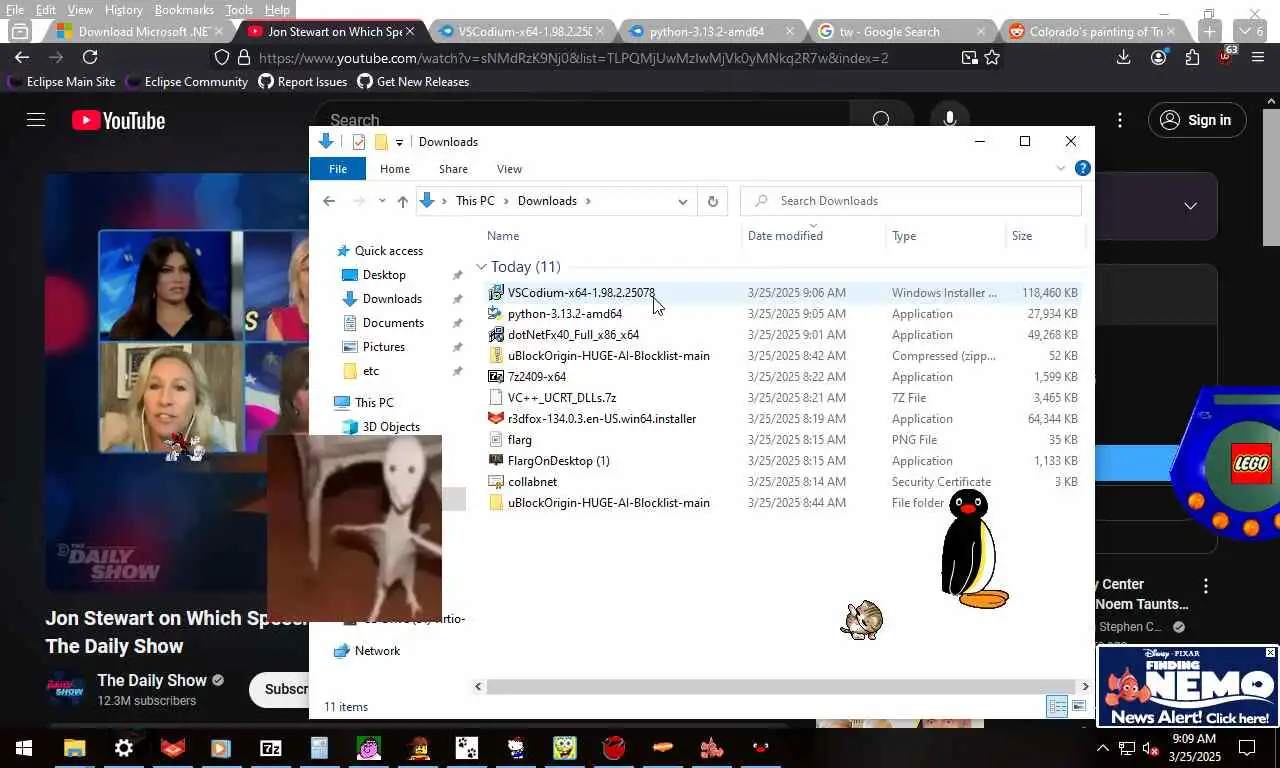Click the chevron after Downloads in breadcrumb
The width and height of the screenshot is (1280, 768).
coord(588,201)
